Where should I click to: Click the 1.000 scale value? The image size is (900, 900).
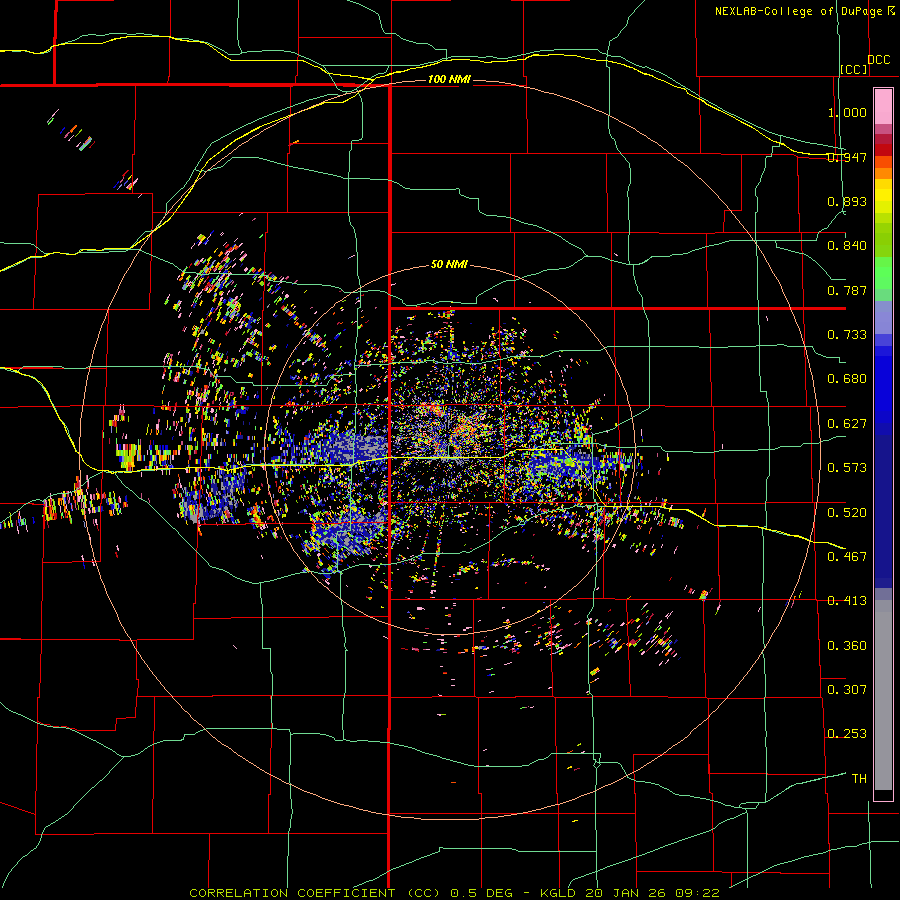(x=847, y=112)
